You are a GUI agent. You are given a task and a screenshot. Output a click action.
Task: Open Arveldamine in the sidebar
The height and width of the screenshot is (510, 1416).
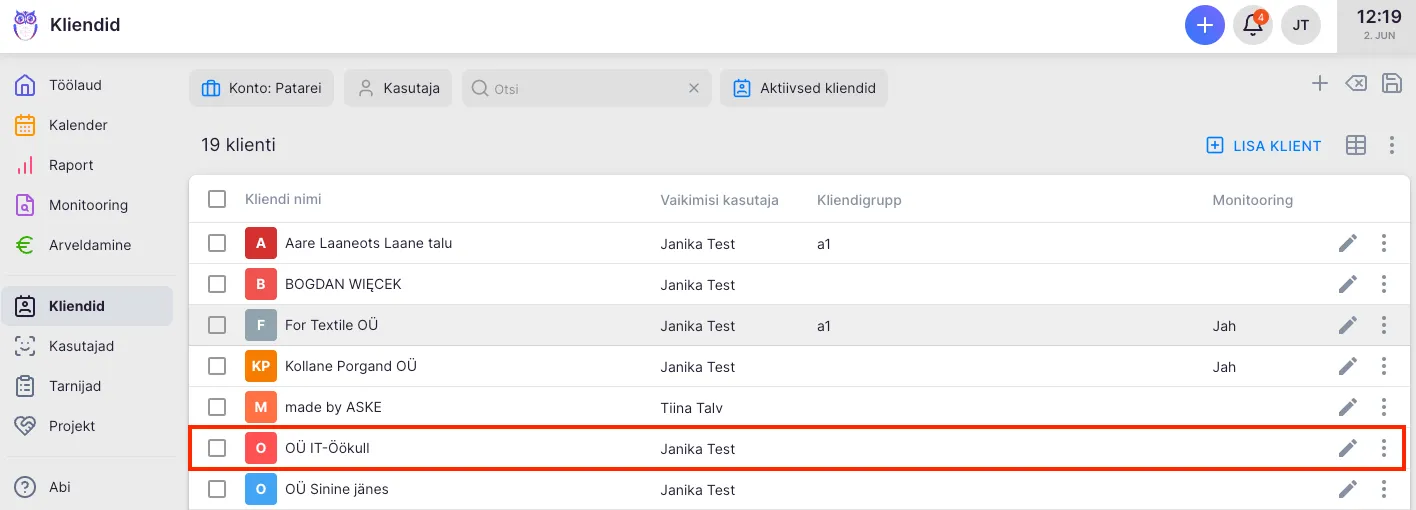click(x=89, y=245)
